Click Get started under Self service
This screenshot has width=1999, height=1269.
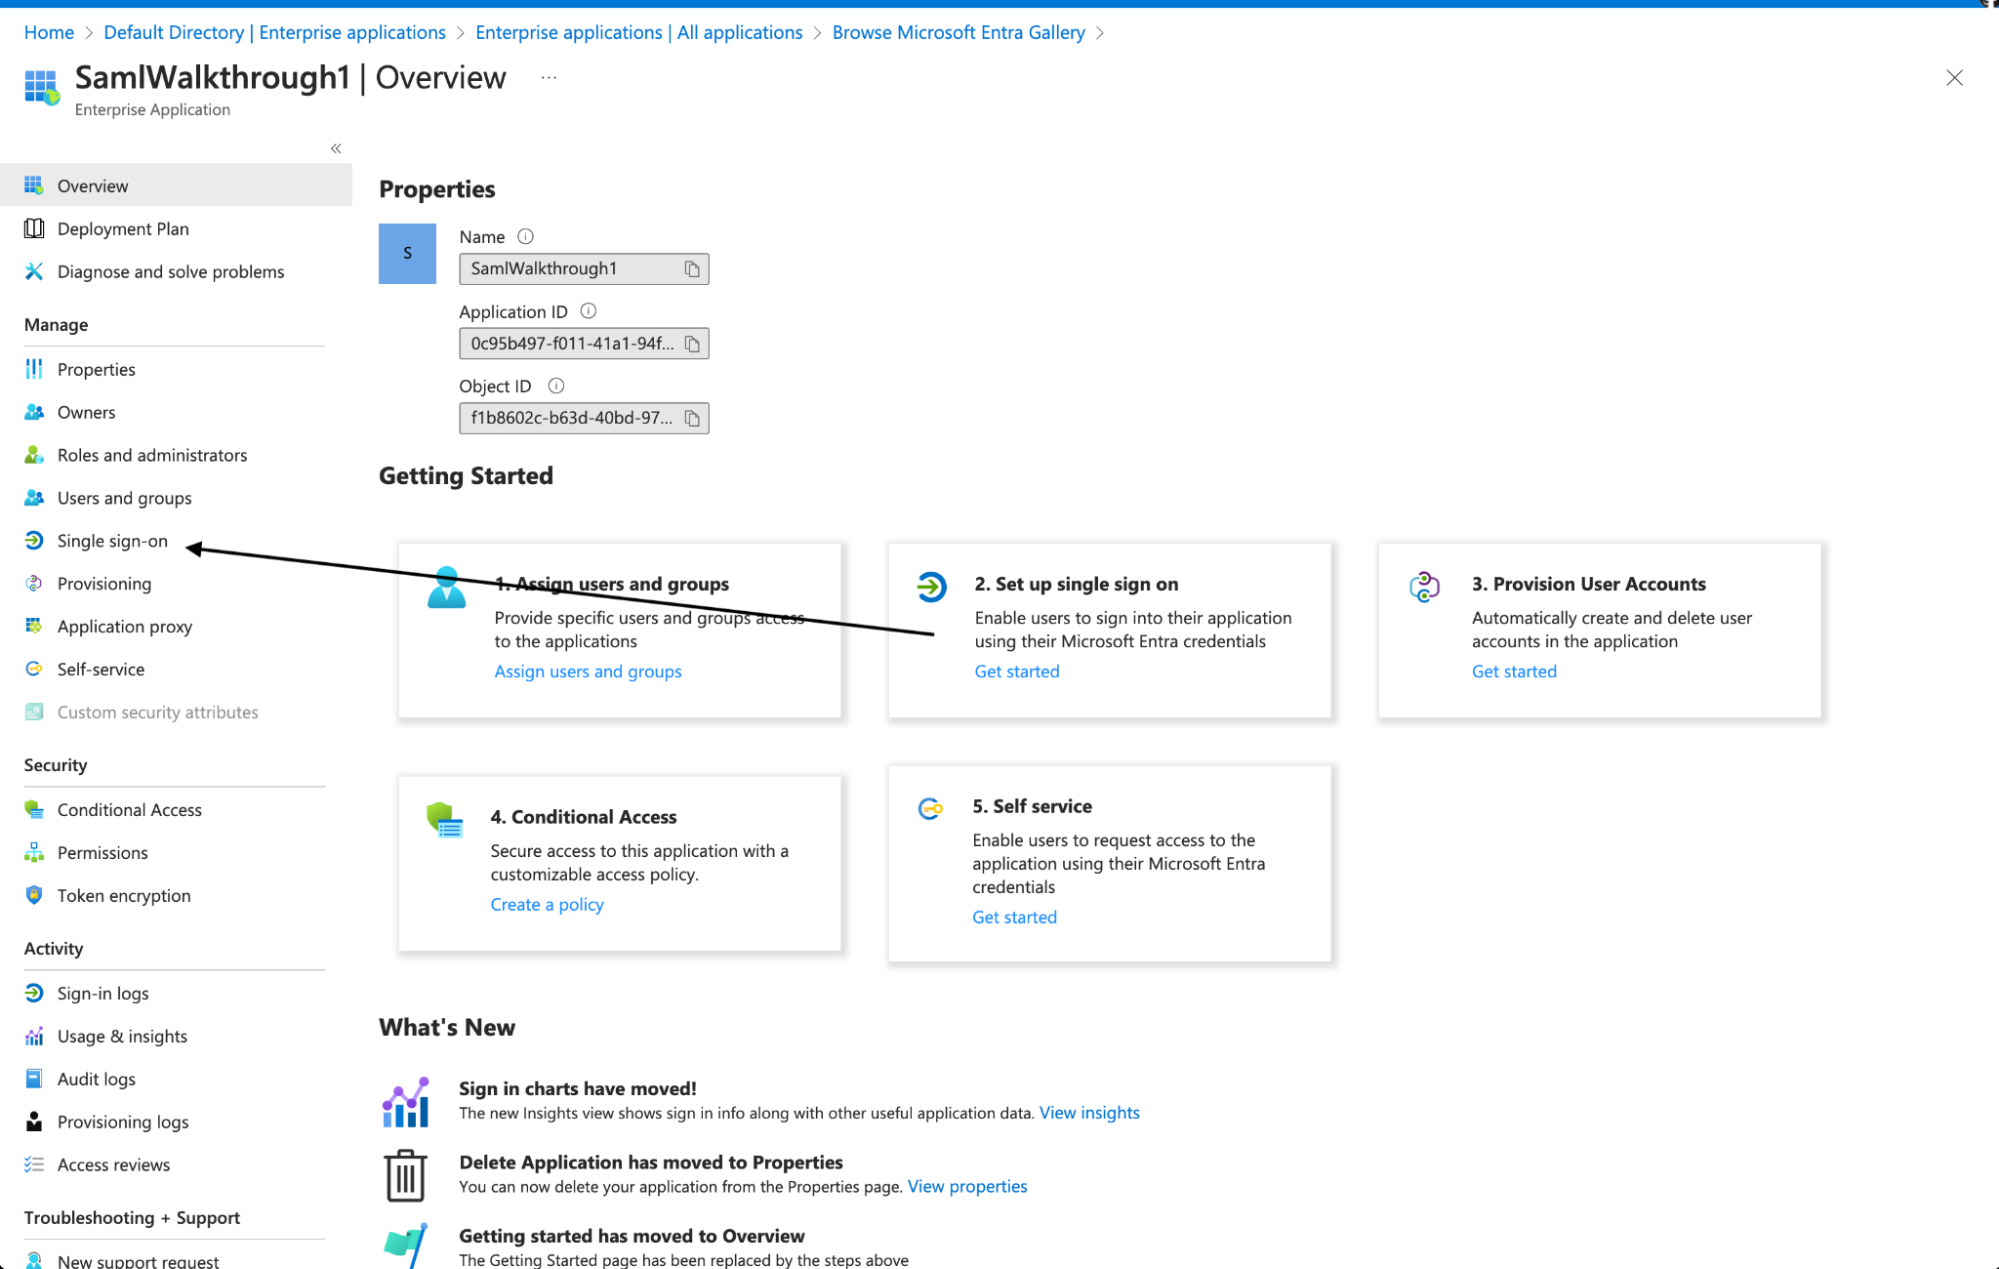pos(1014,917)
